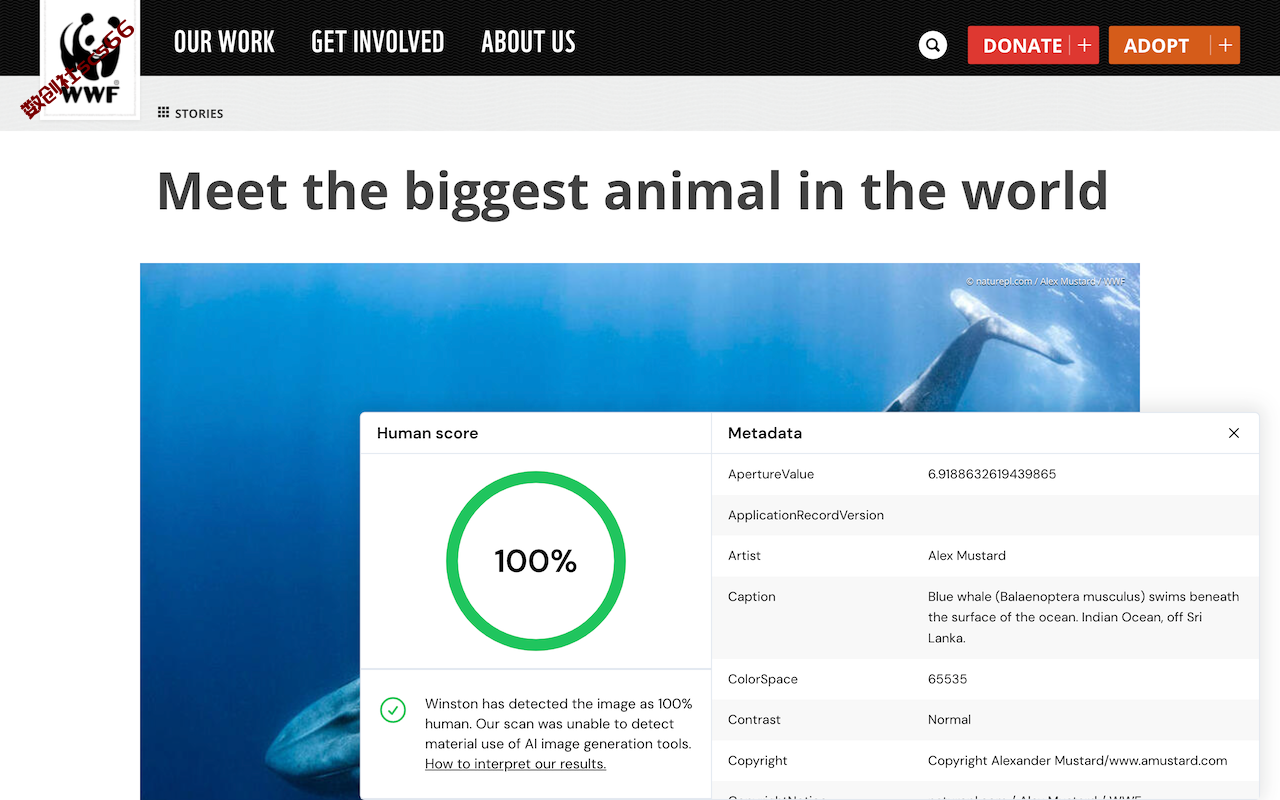Click the orange Adopt button
Screen dimensions: 1280x800
1174,45
